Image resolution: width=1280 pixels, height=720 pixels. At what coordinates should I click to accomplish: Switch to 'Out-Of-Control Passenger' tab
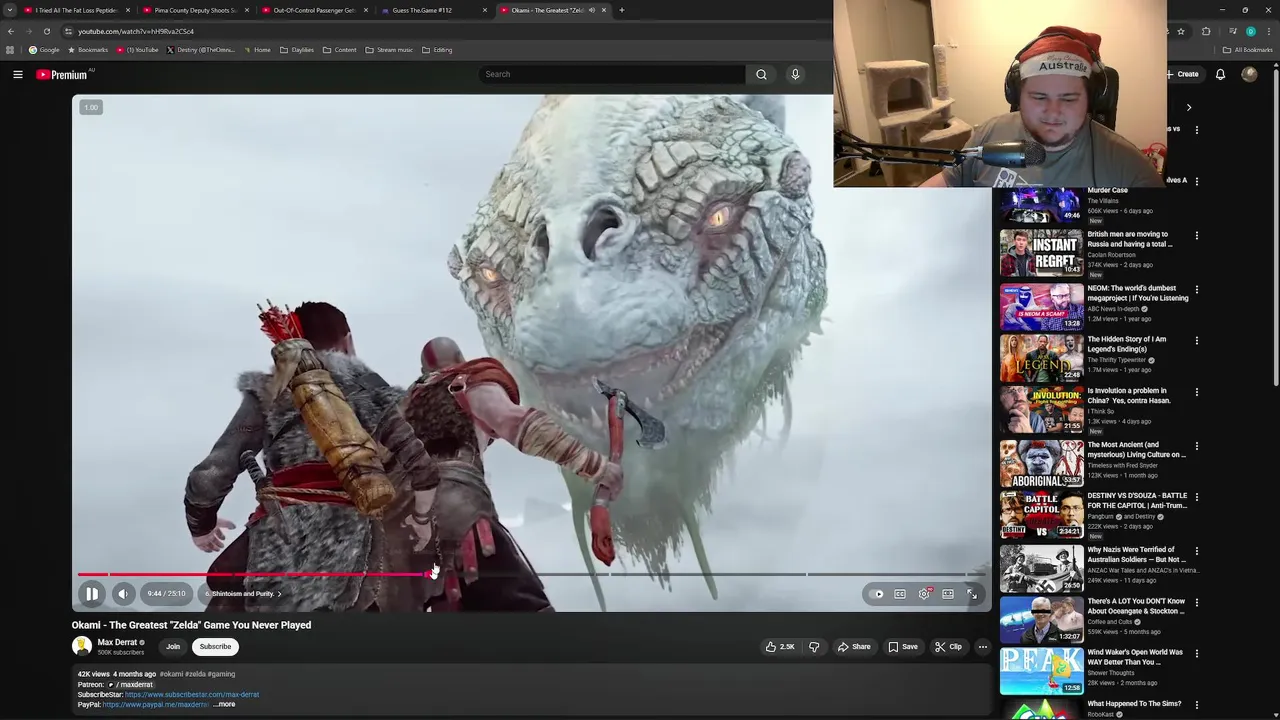tap(314, 10)
